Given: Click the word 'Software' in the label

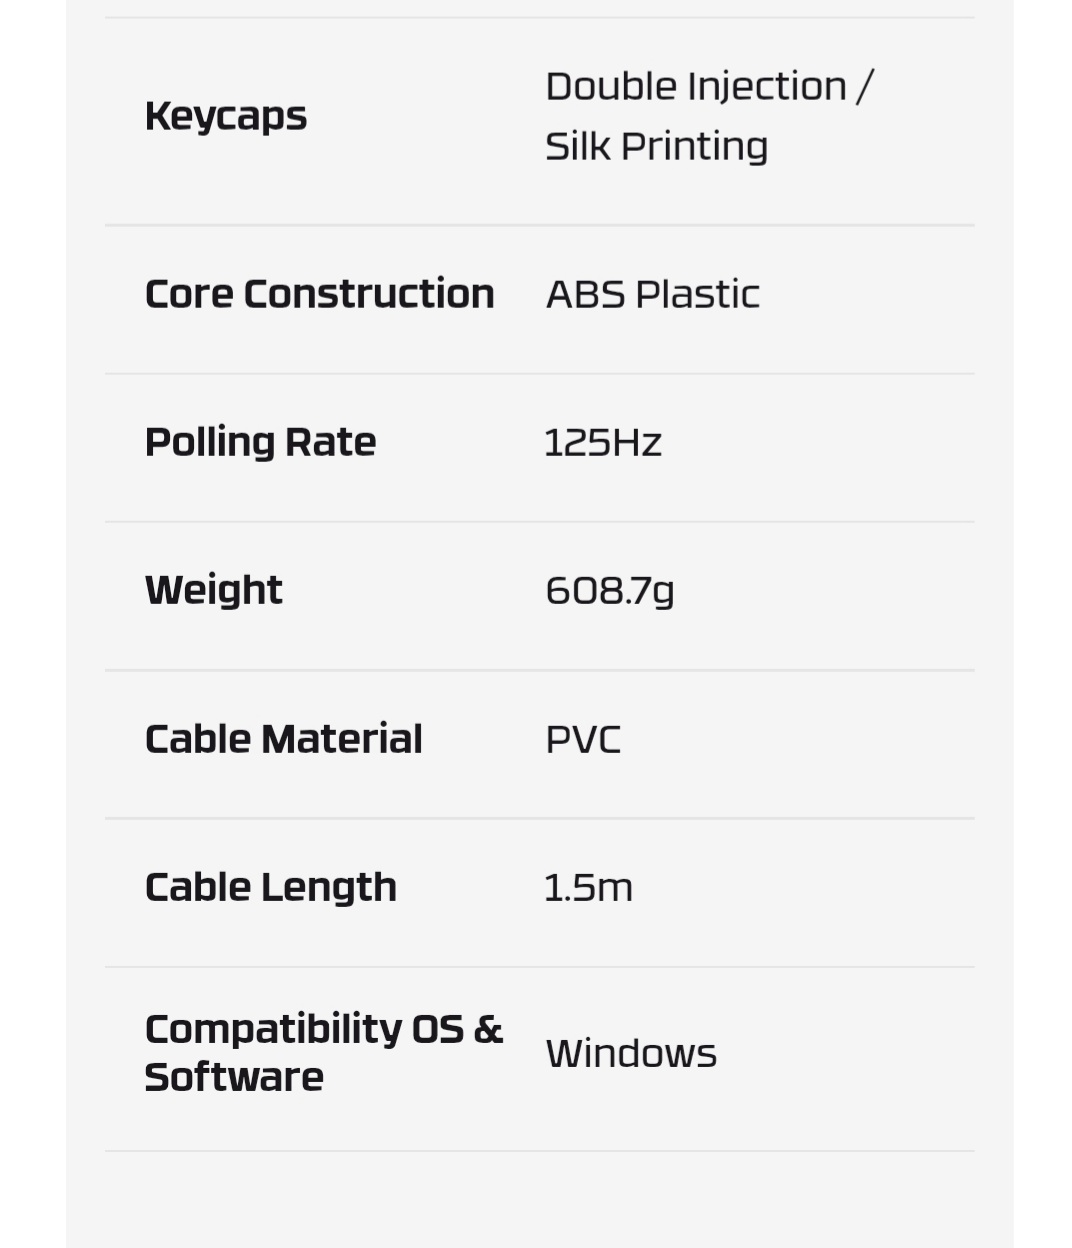Looking at the screenshot, I should coord(234,1077).
